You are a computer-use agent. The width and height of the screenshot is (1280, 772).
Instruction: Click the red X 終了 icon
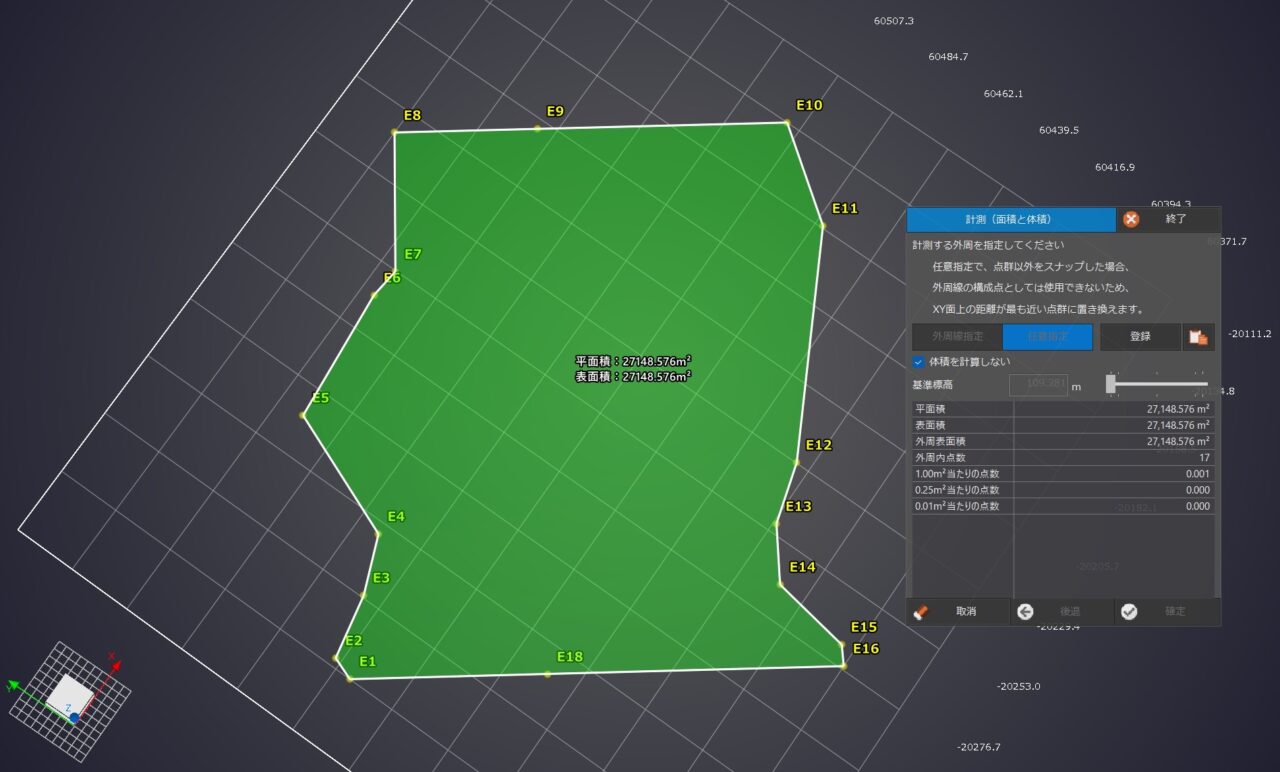[x=1131, y=219]
